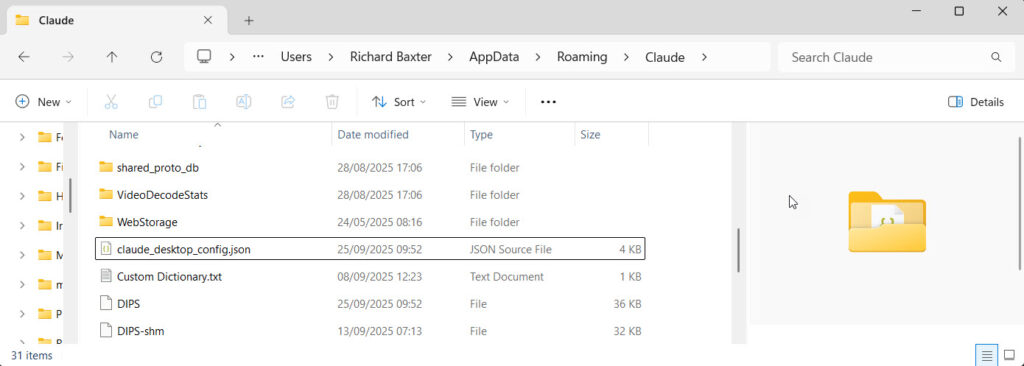1024x366 pixels.
Task: Click the Copy icon in toolbar
Action: (x=155, y=102)
